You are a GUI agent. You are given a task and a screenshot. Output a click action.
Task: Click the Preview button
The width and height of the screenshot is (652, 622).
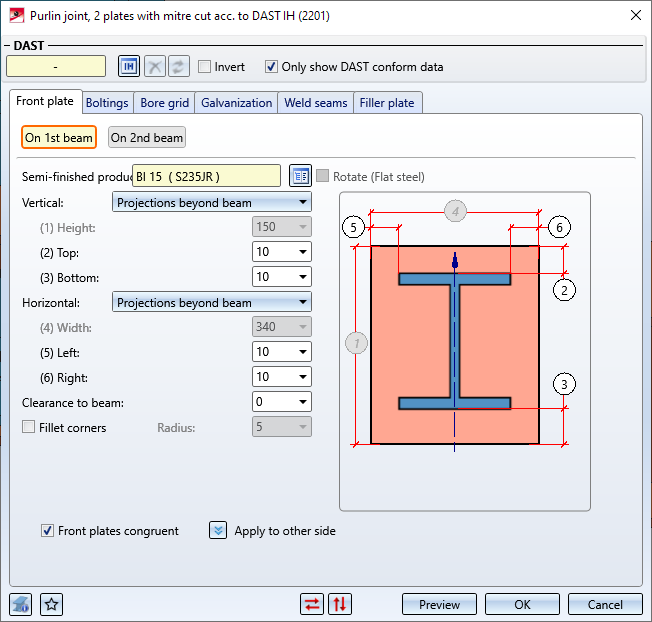click(x=439, y=604)
